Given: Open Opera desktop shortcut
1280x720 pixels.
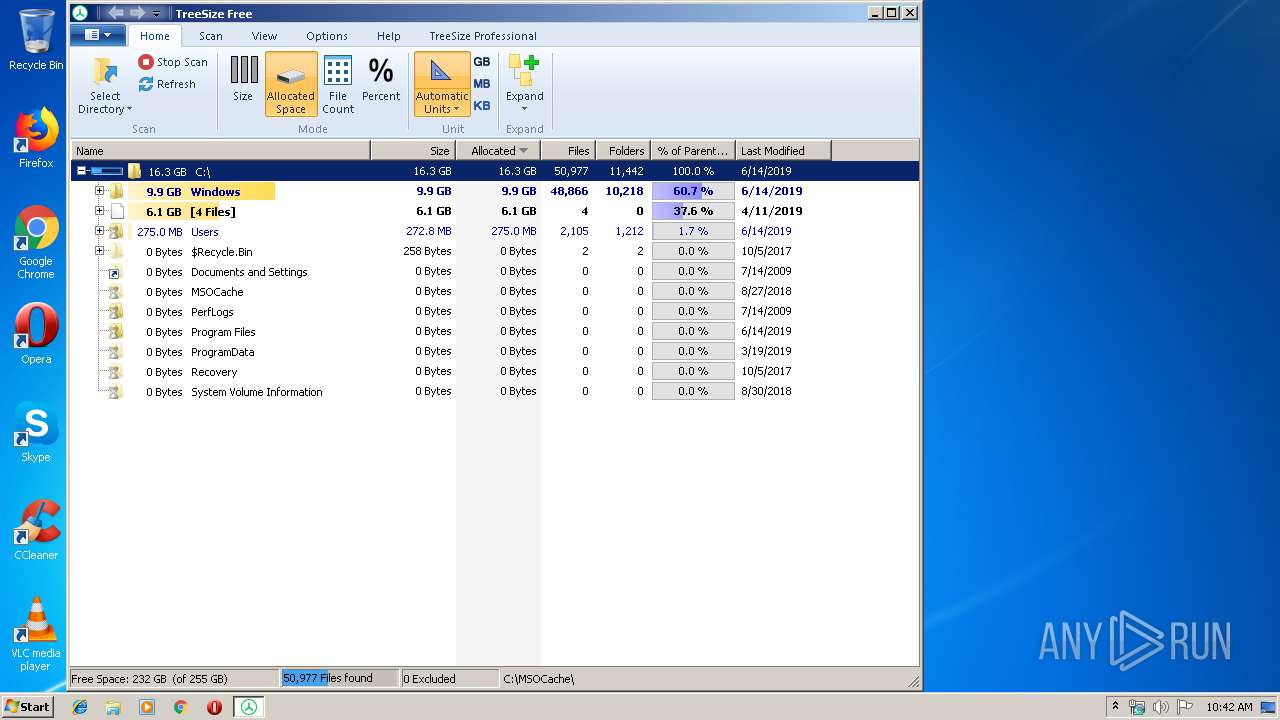Looking at the screenshot, I should coord(36,334).
